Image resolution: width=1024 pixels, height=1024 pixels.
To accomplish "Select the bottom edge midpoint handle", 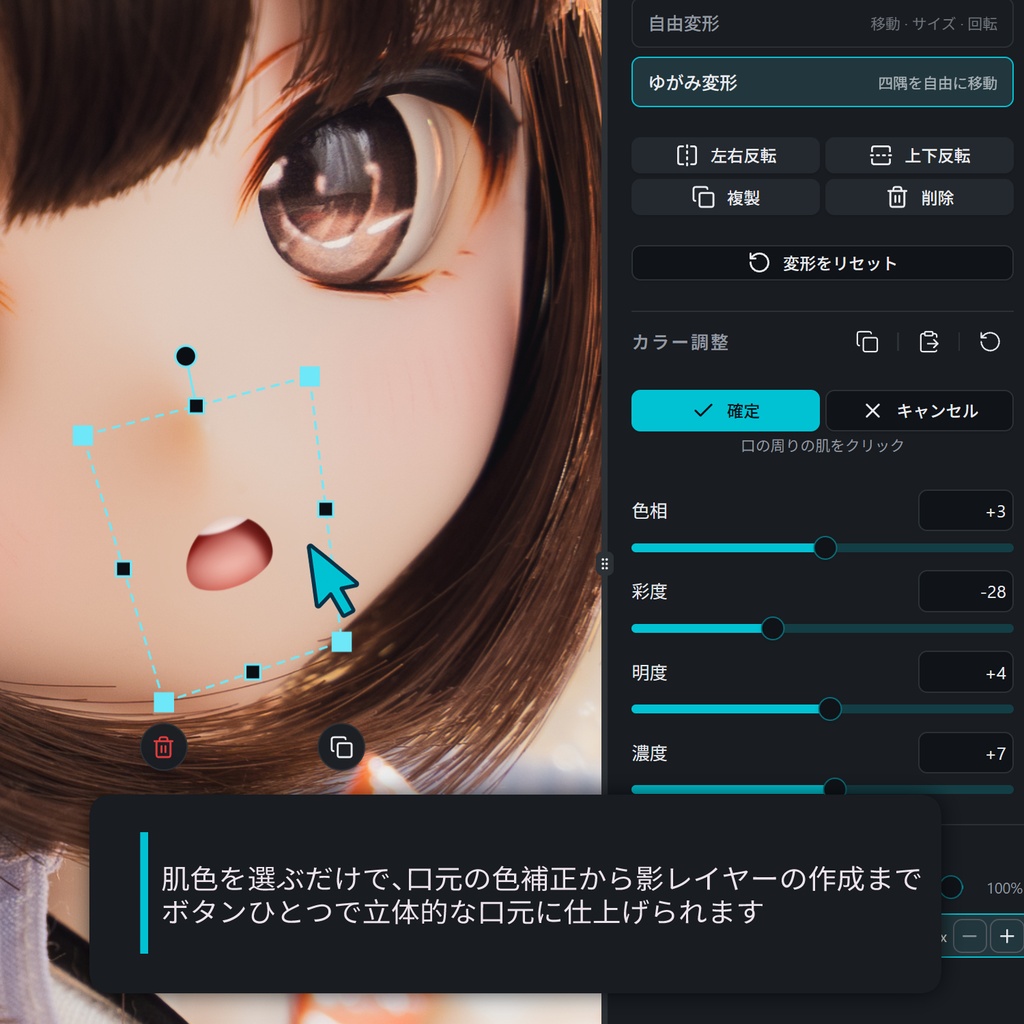I will coord(253,671).
